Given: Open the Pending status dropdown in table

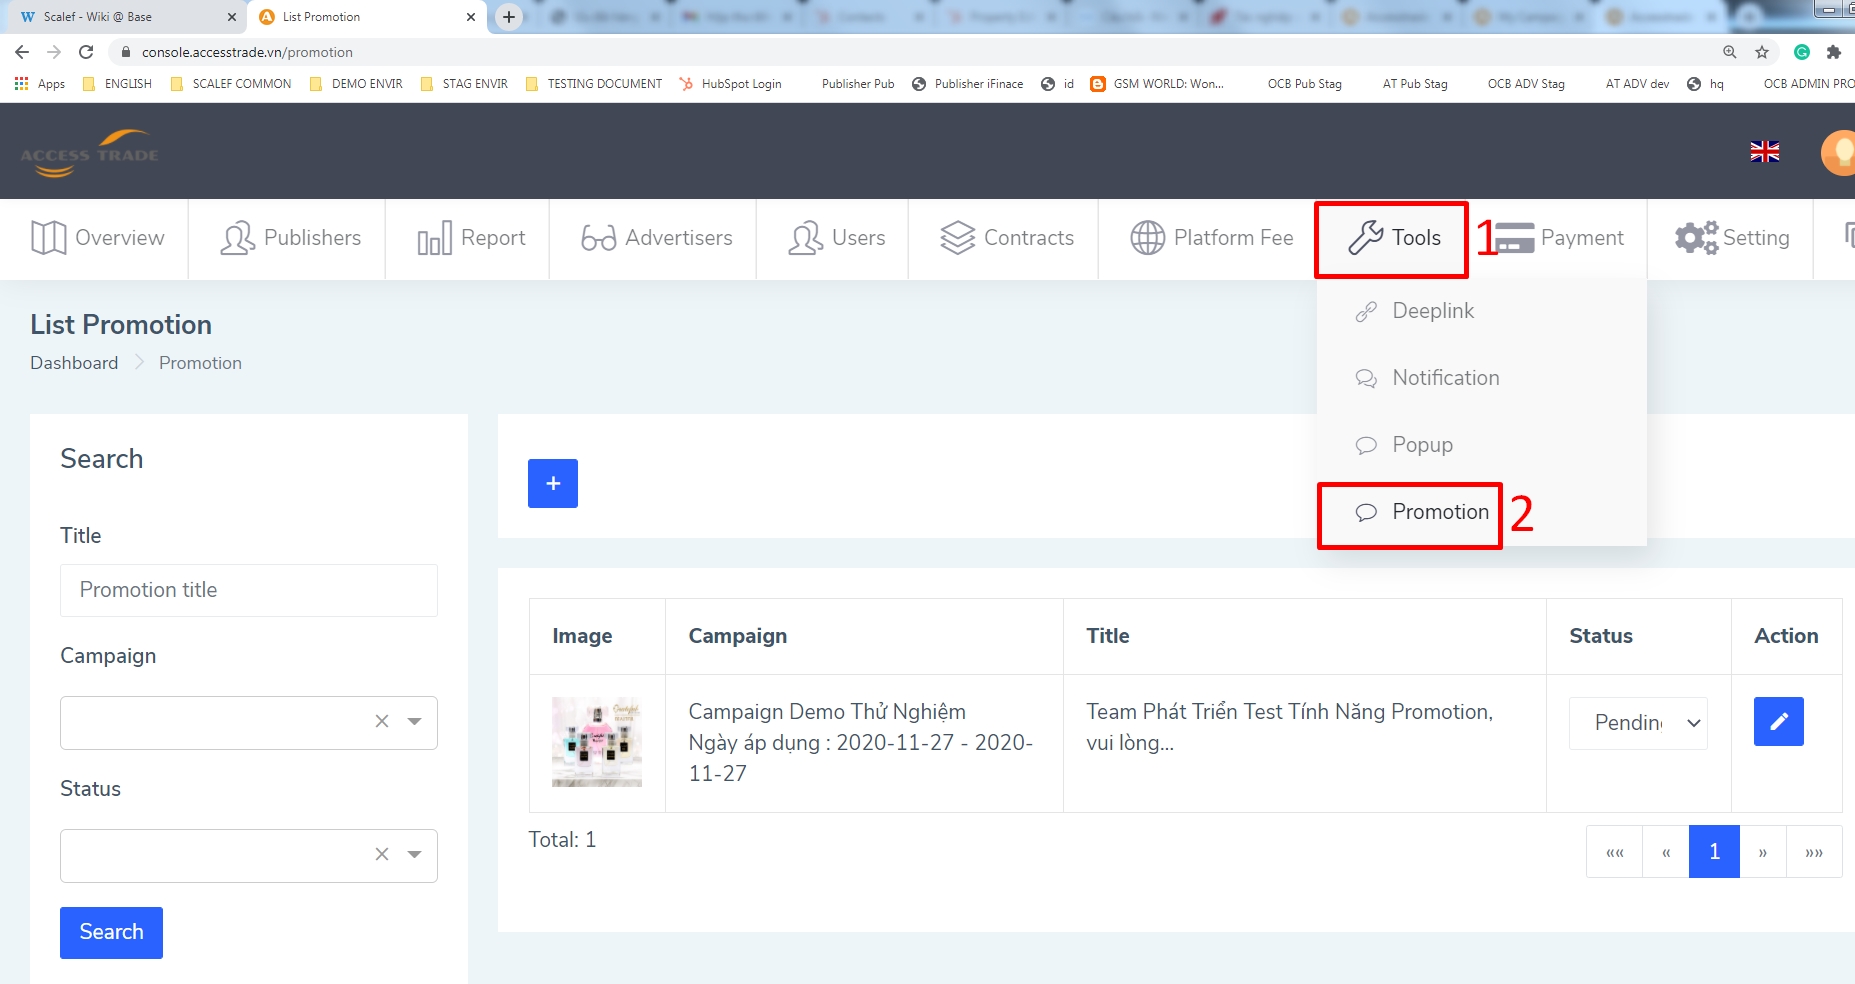Looking at the screenshot, I should [1637, 723].
